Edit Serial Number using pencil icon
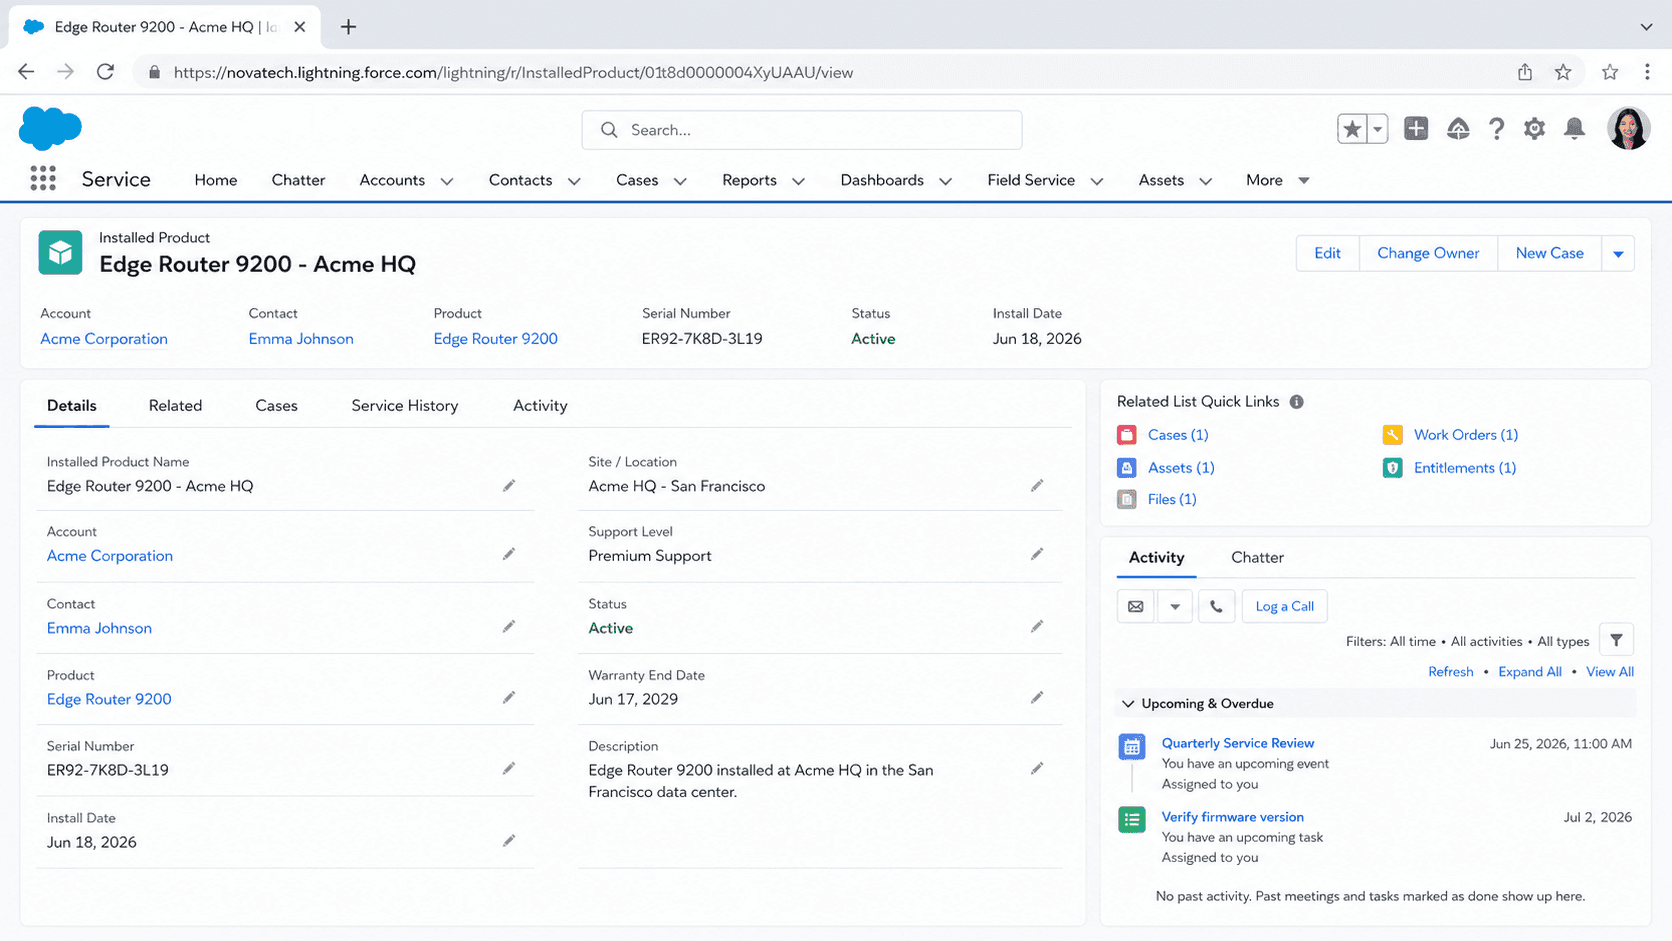1672x941 pixels. pyautogui.click(x=509, y=769)
